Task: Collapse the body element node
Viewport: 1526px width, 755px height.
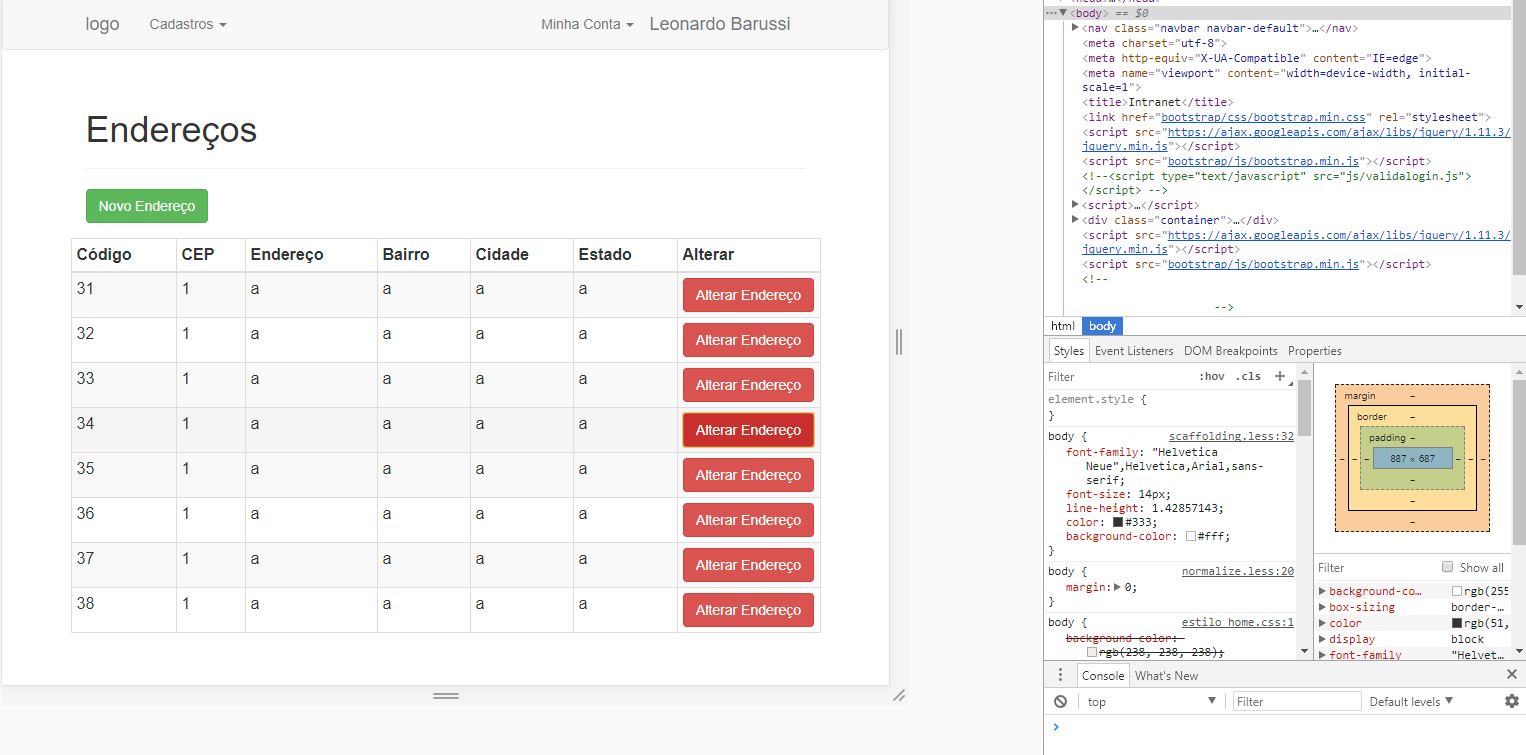Action: [x=1064, y=13]
